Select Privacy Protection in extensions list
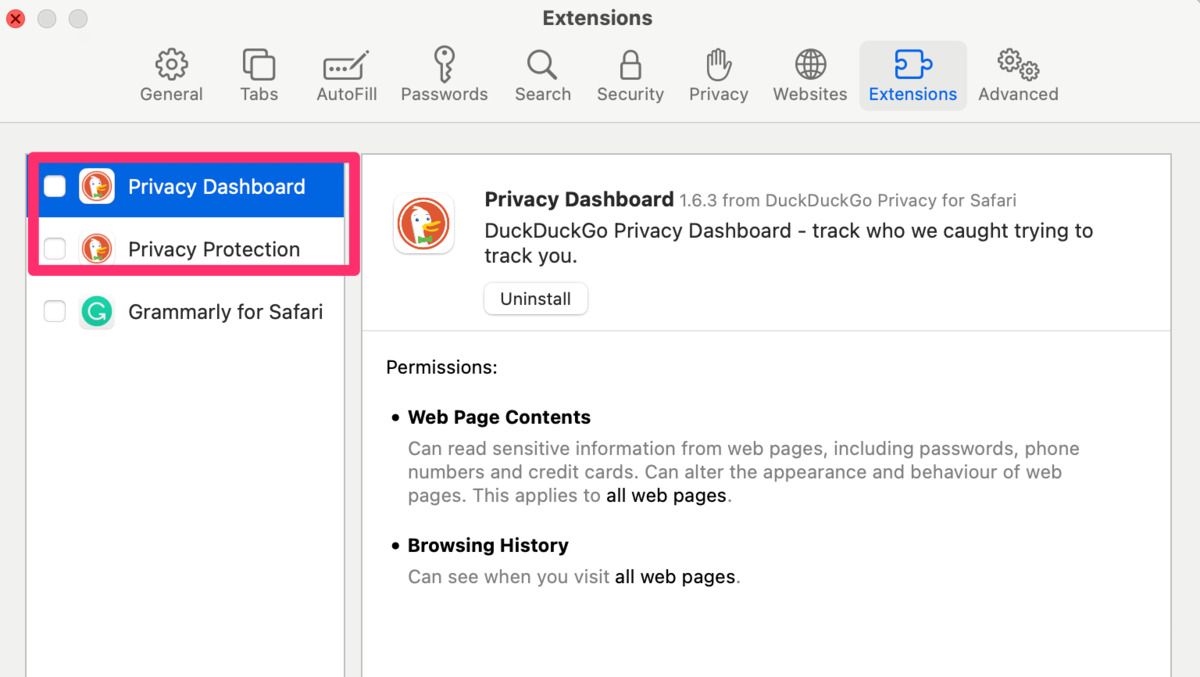 (186, 249)
